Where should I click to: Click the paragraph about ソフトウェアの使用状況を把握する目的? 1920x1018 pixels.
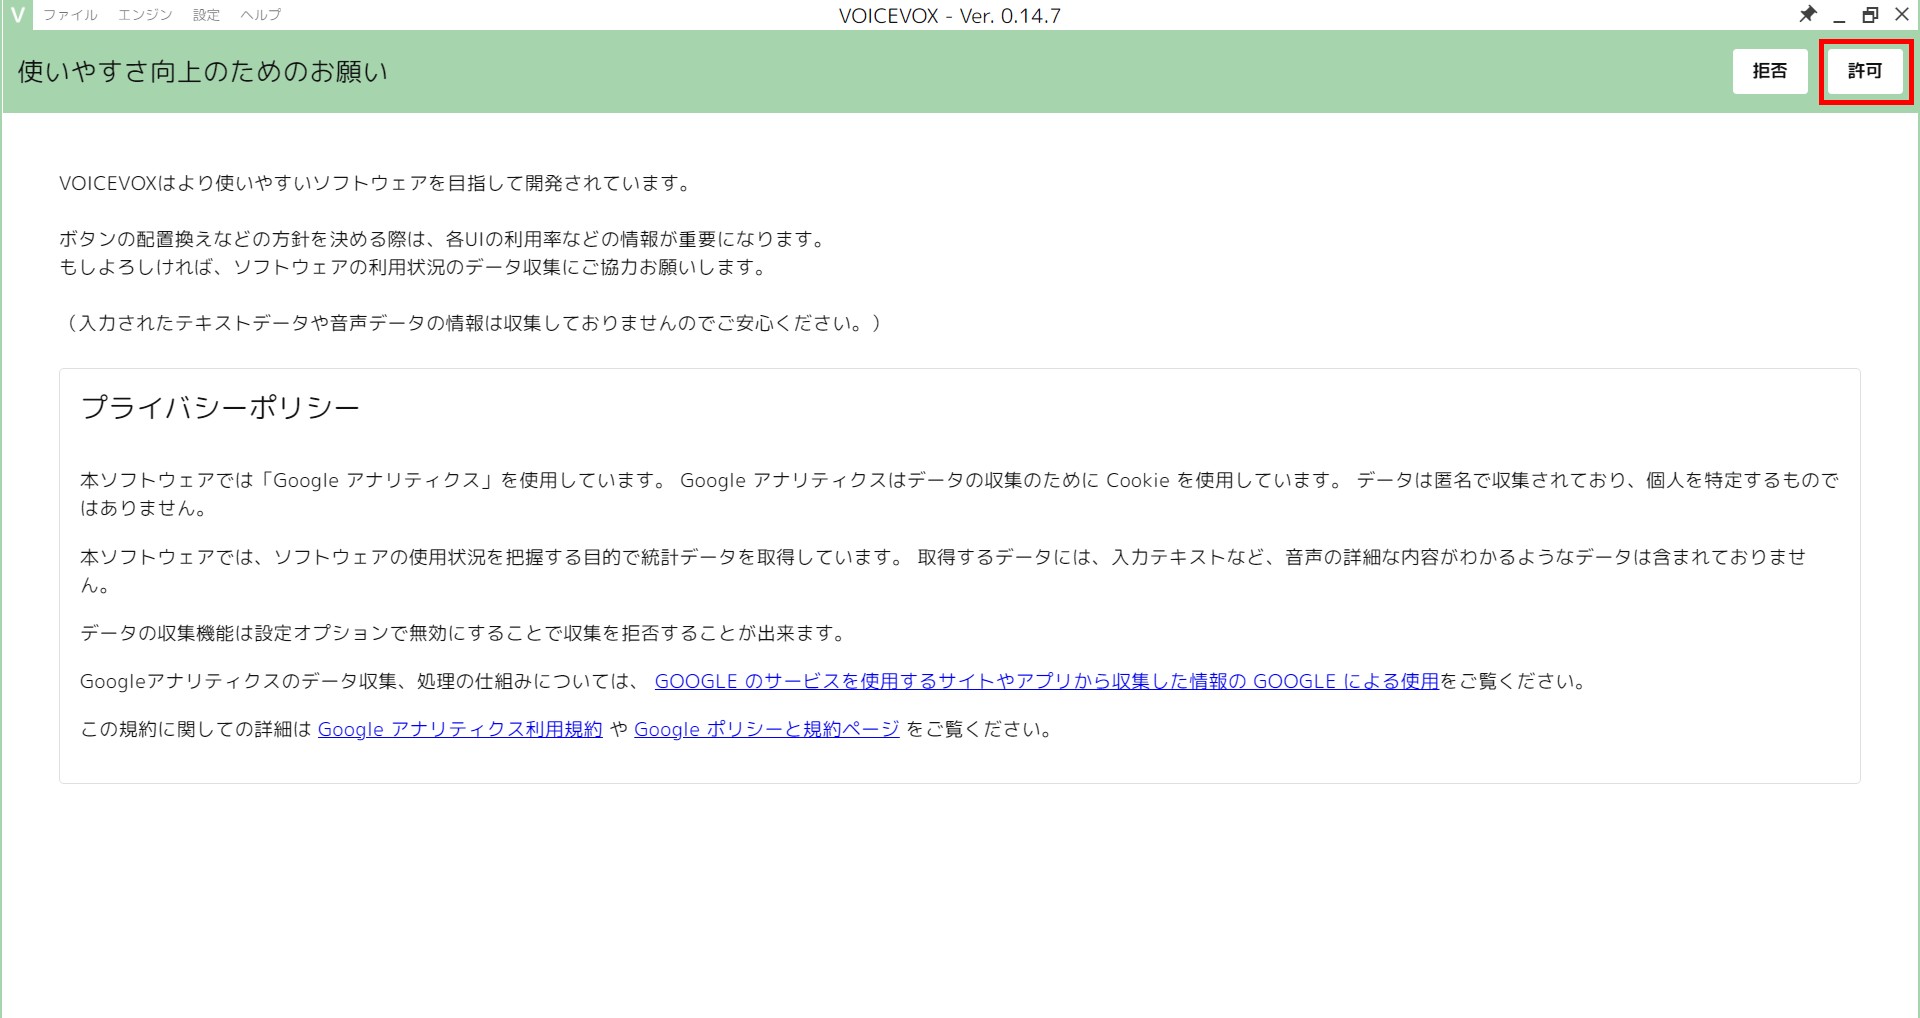[x=944, y=571]
